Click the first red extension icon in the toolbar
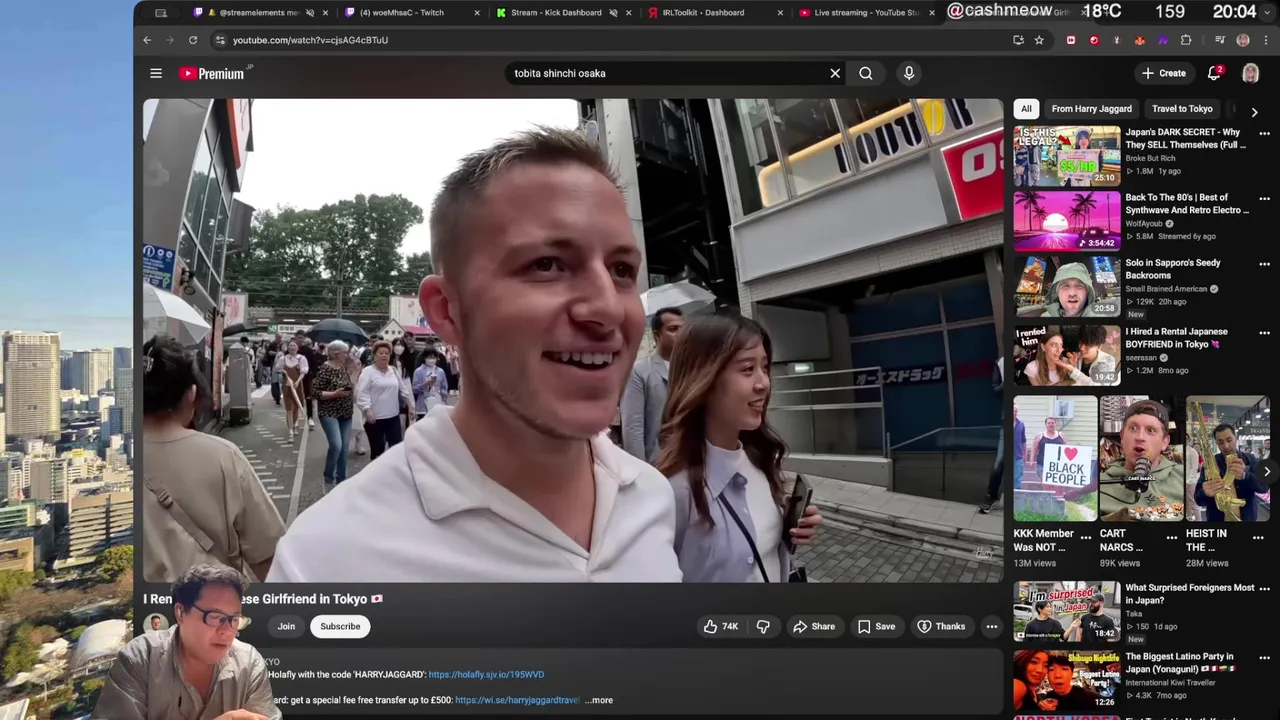Screen dimensions: 1280x720 click(x=1071, y=40)
